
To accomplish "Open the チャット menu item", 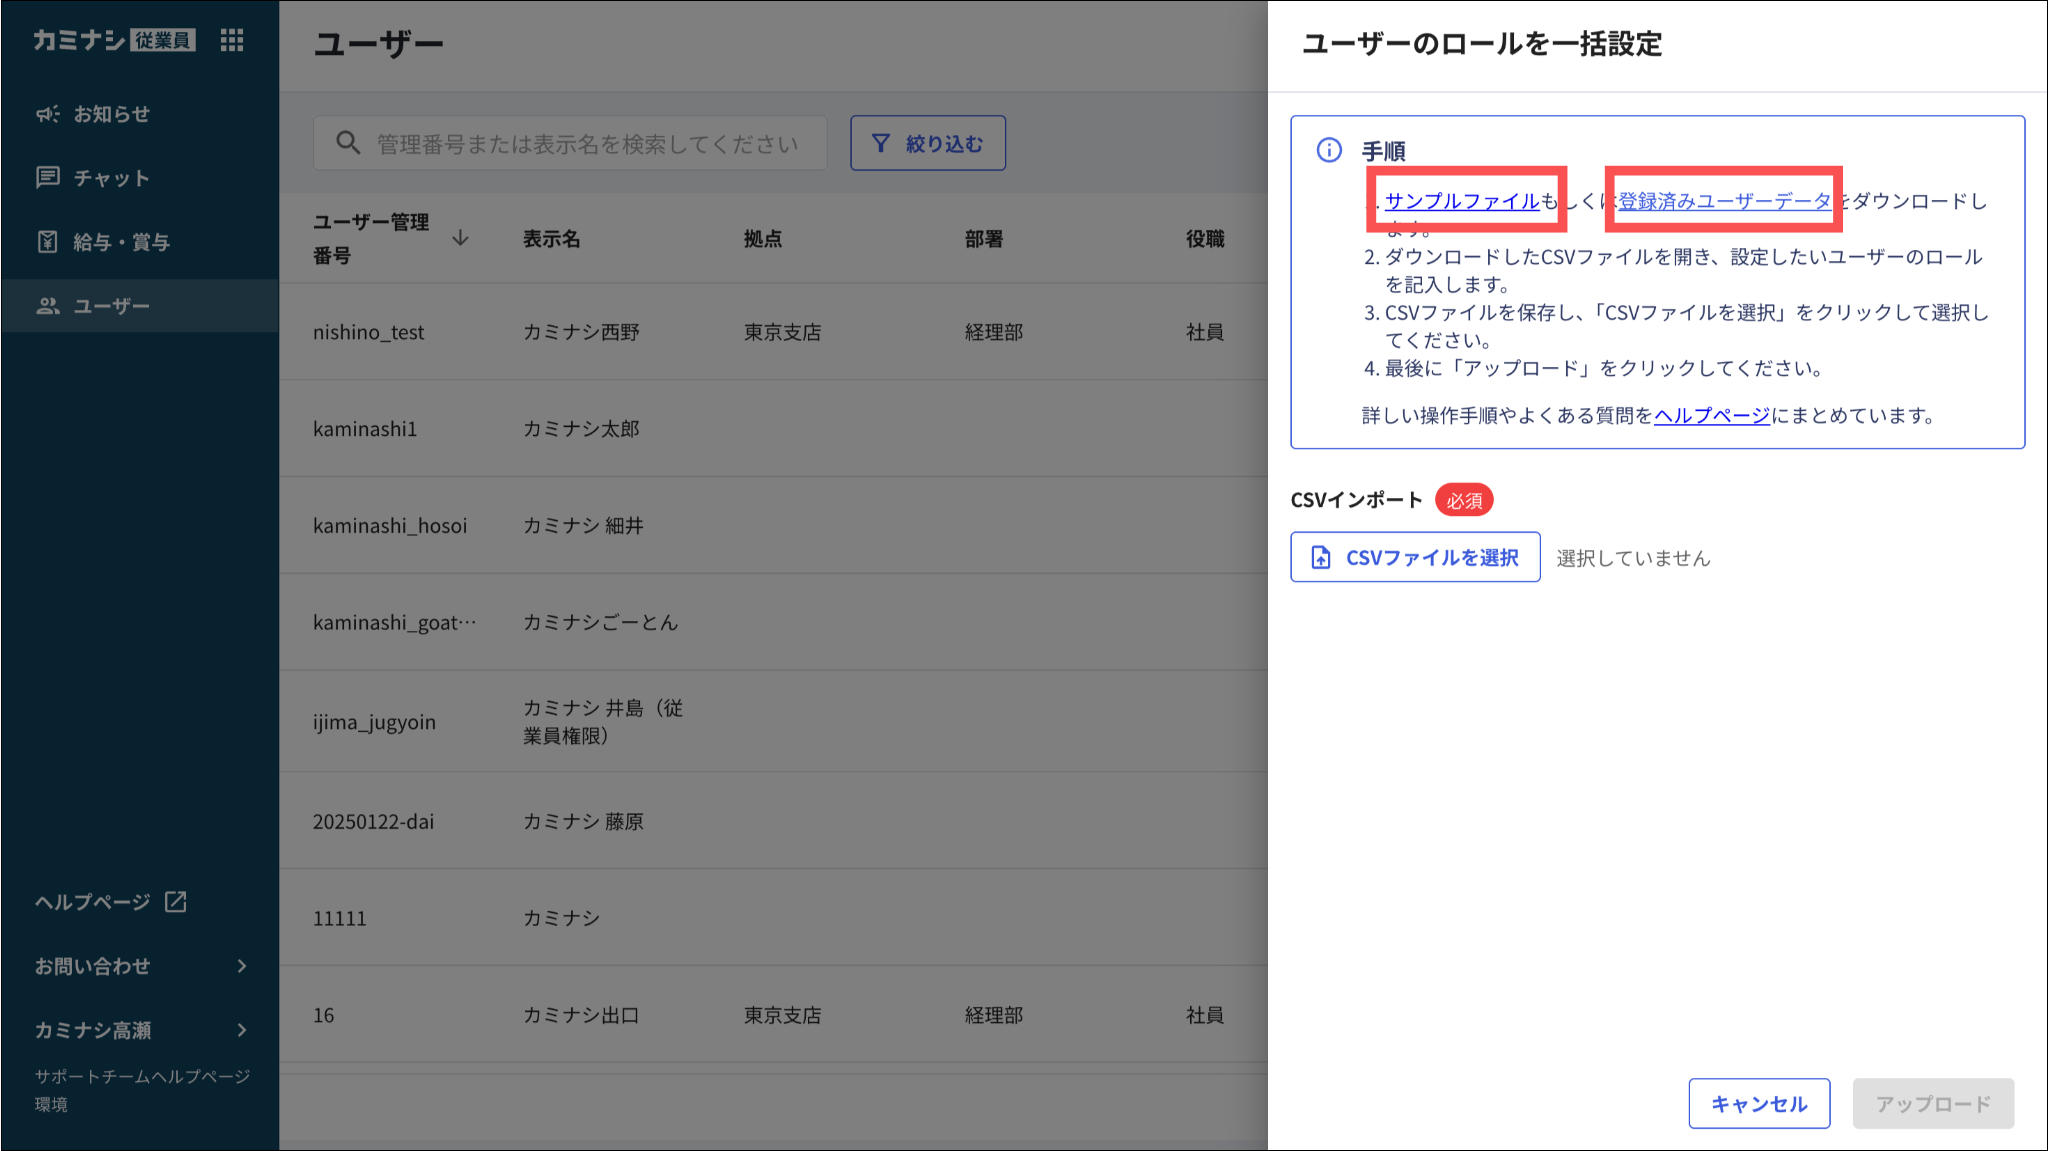I will click(x=111, y=178).
